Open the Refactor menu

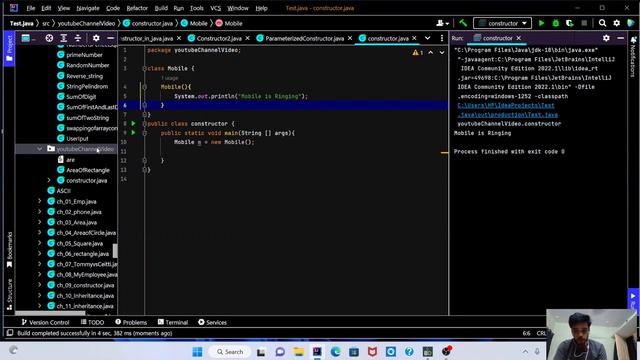click(x=137, y=8)
